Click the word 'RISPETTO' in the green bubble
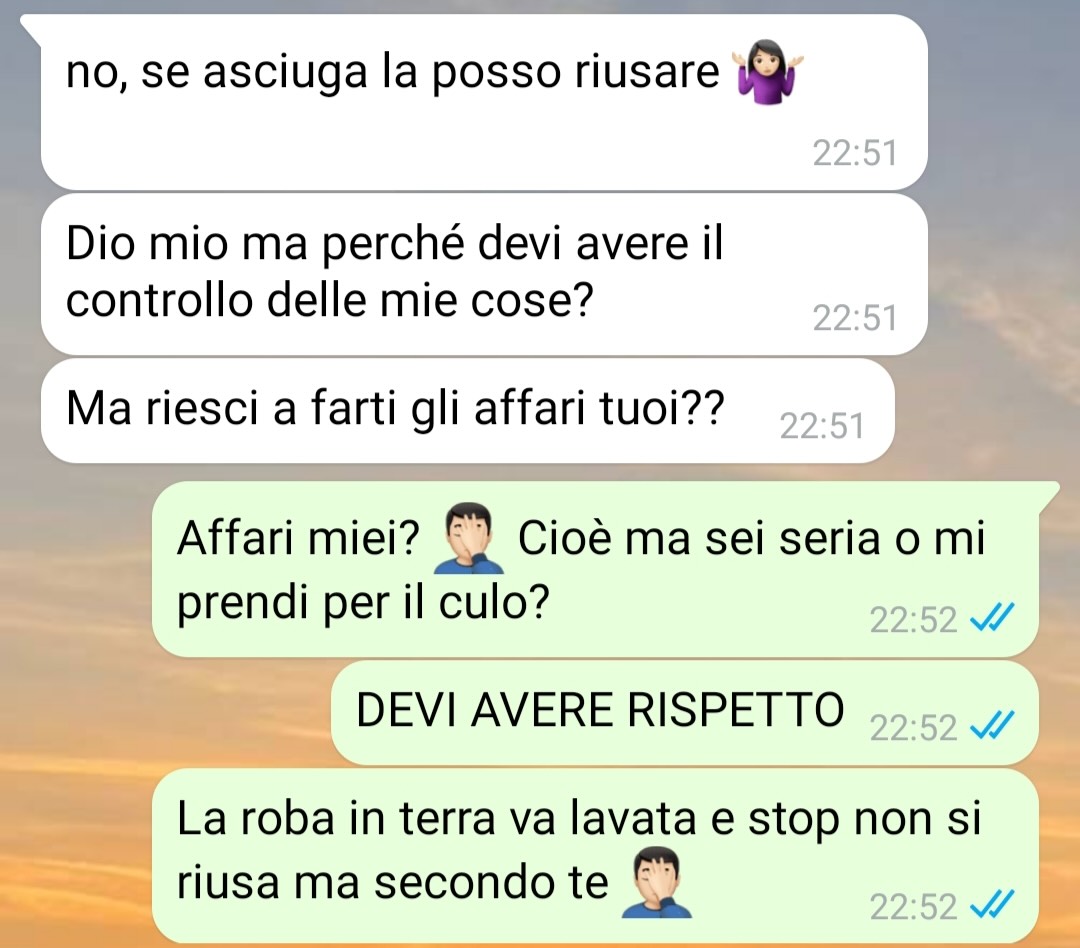 point(736,710)
